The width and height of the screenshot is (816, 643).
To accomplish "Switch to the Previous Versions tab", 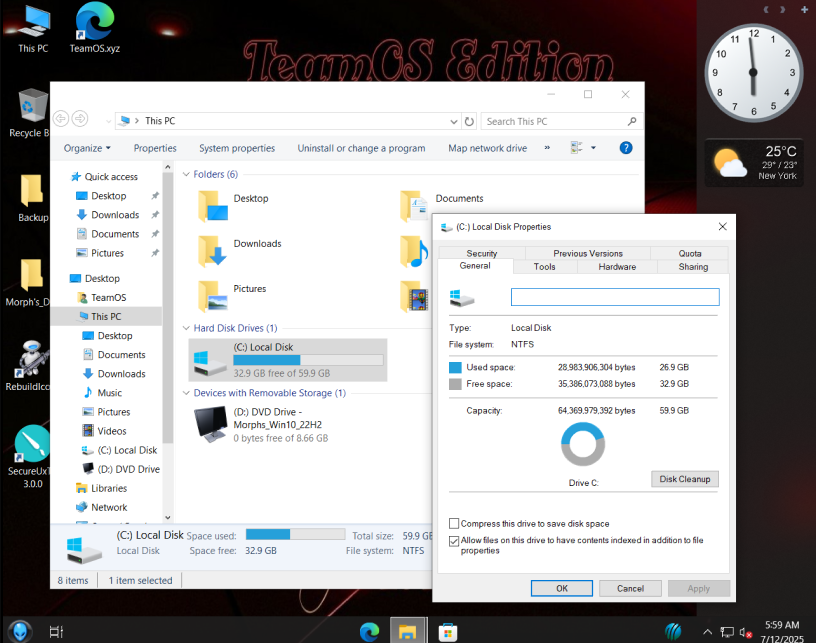I will pyautogui.click(x=588, y=253).
